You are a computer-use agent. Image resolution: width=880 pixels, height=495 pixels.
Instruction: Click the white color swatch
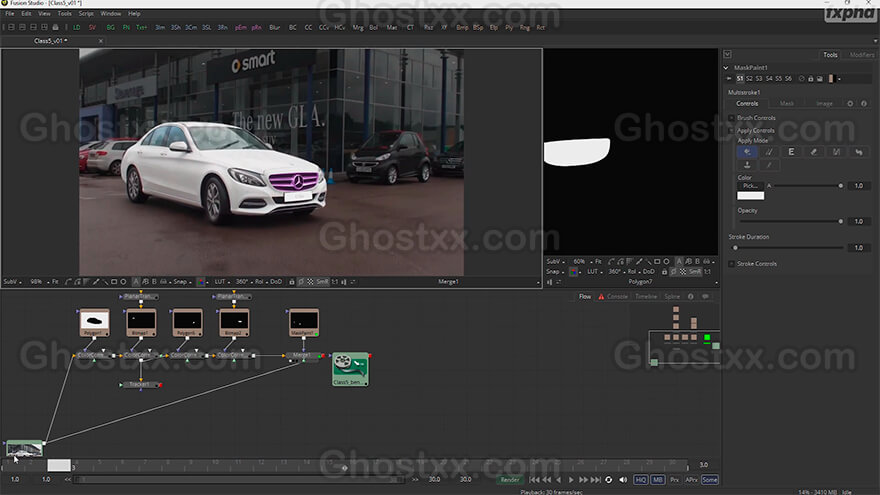pyautogui.click(x=750, y=196)
